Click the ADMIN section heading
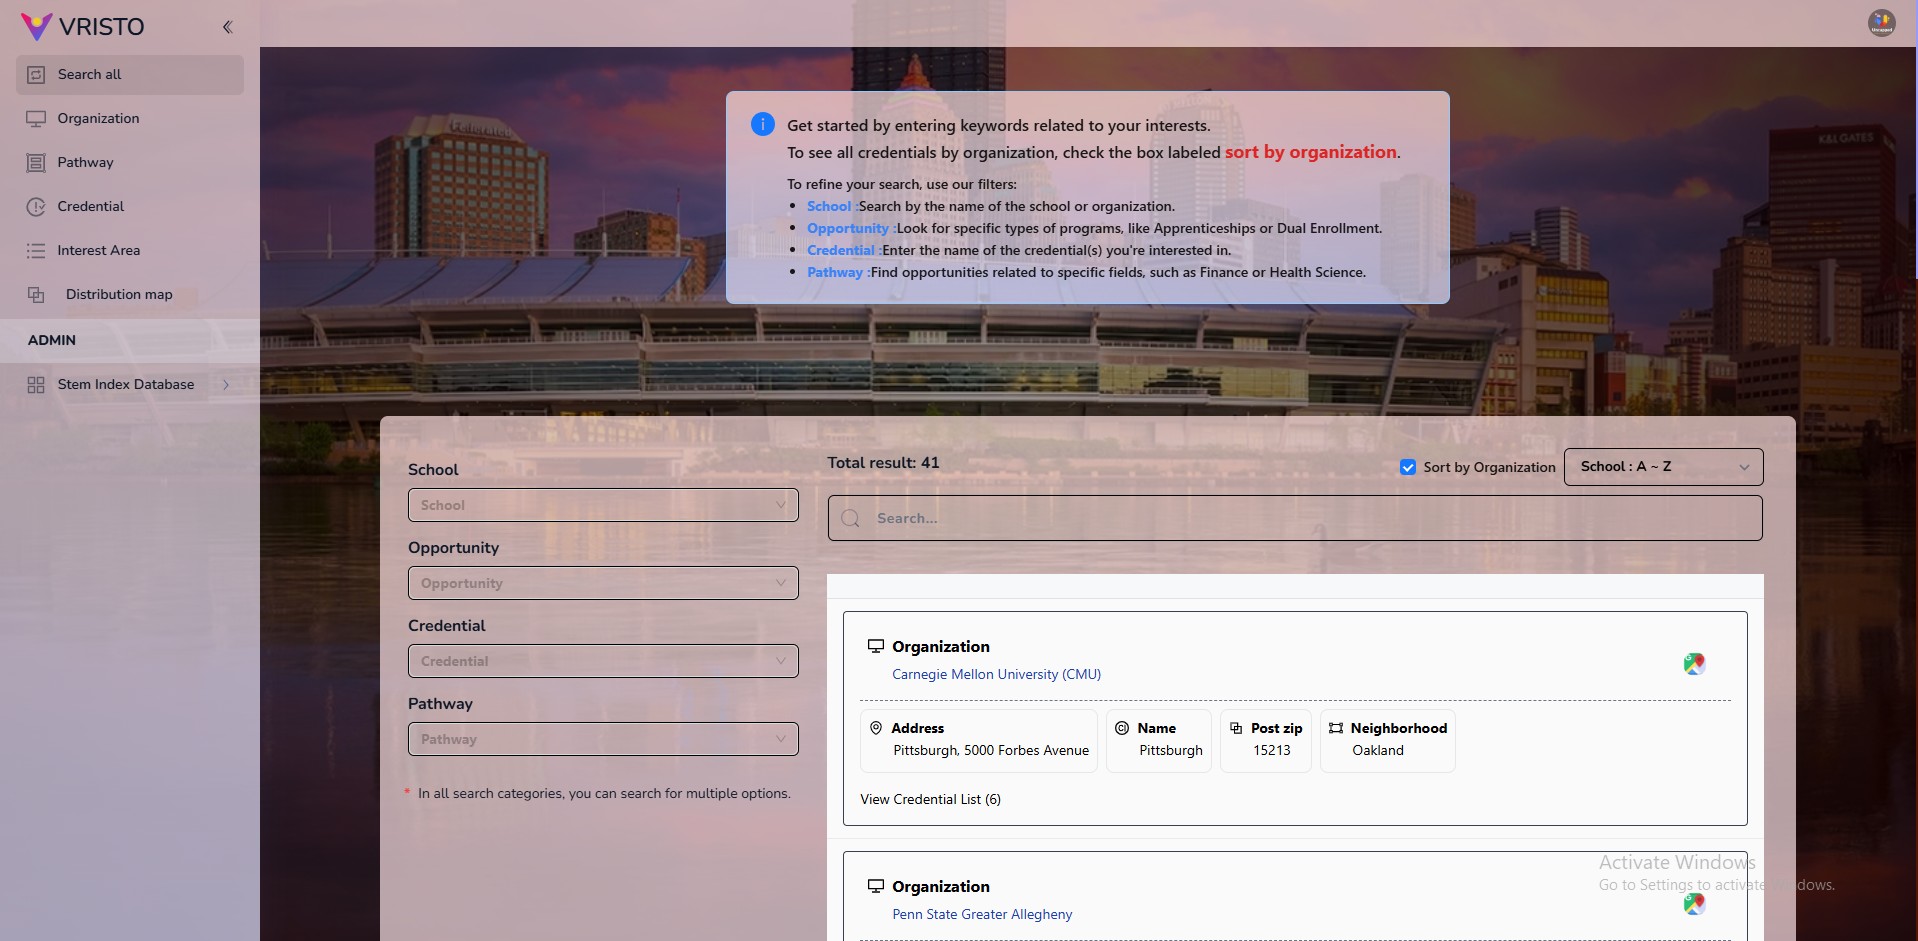Viewport: 1918px width, 941px height. 52,340
